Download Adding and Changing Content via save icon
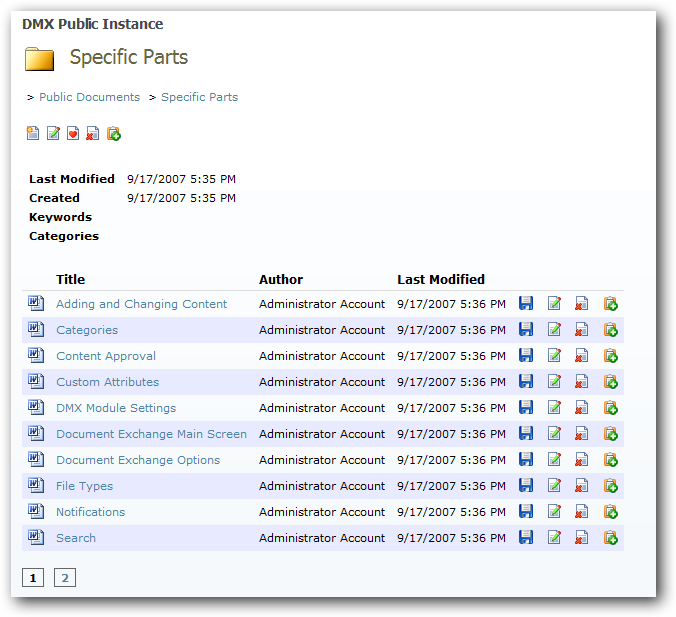Image resolution: width=676 pixels, height=617 pixels. 526,304
